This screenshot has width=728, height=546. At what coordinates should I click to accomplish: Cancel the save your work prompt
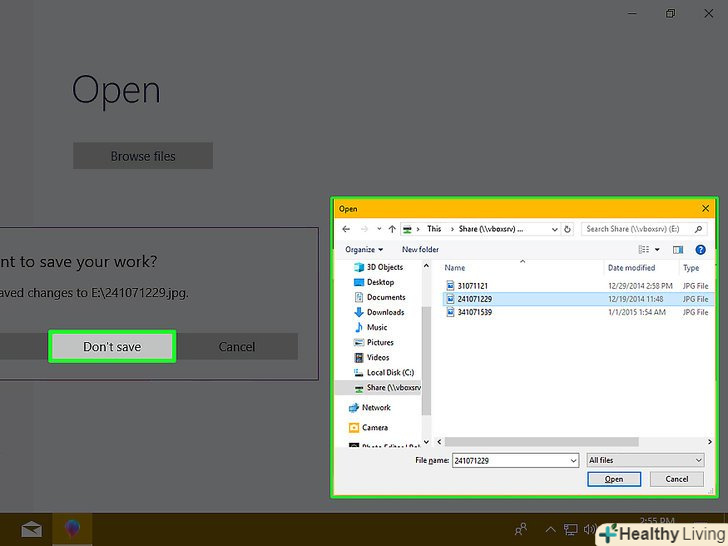237,347
